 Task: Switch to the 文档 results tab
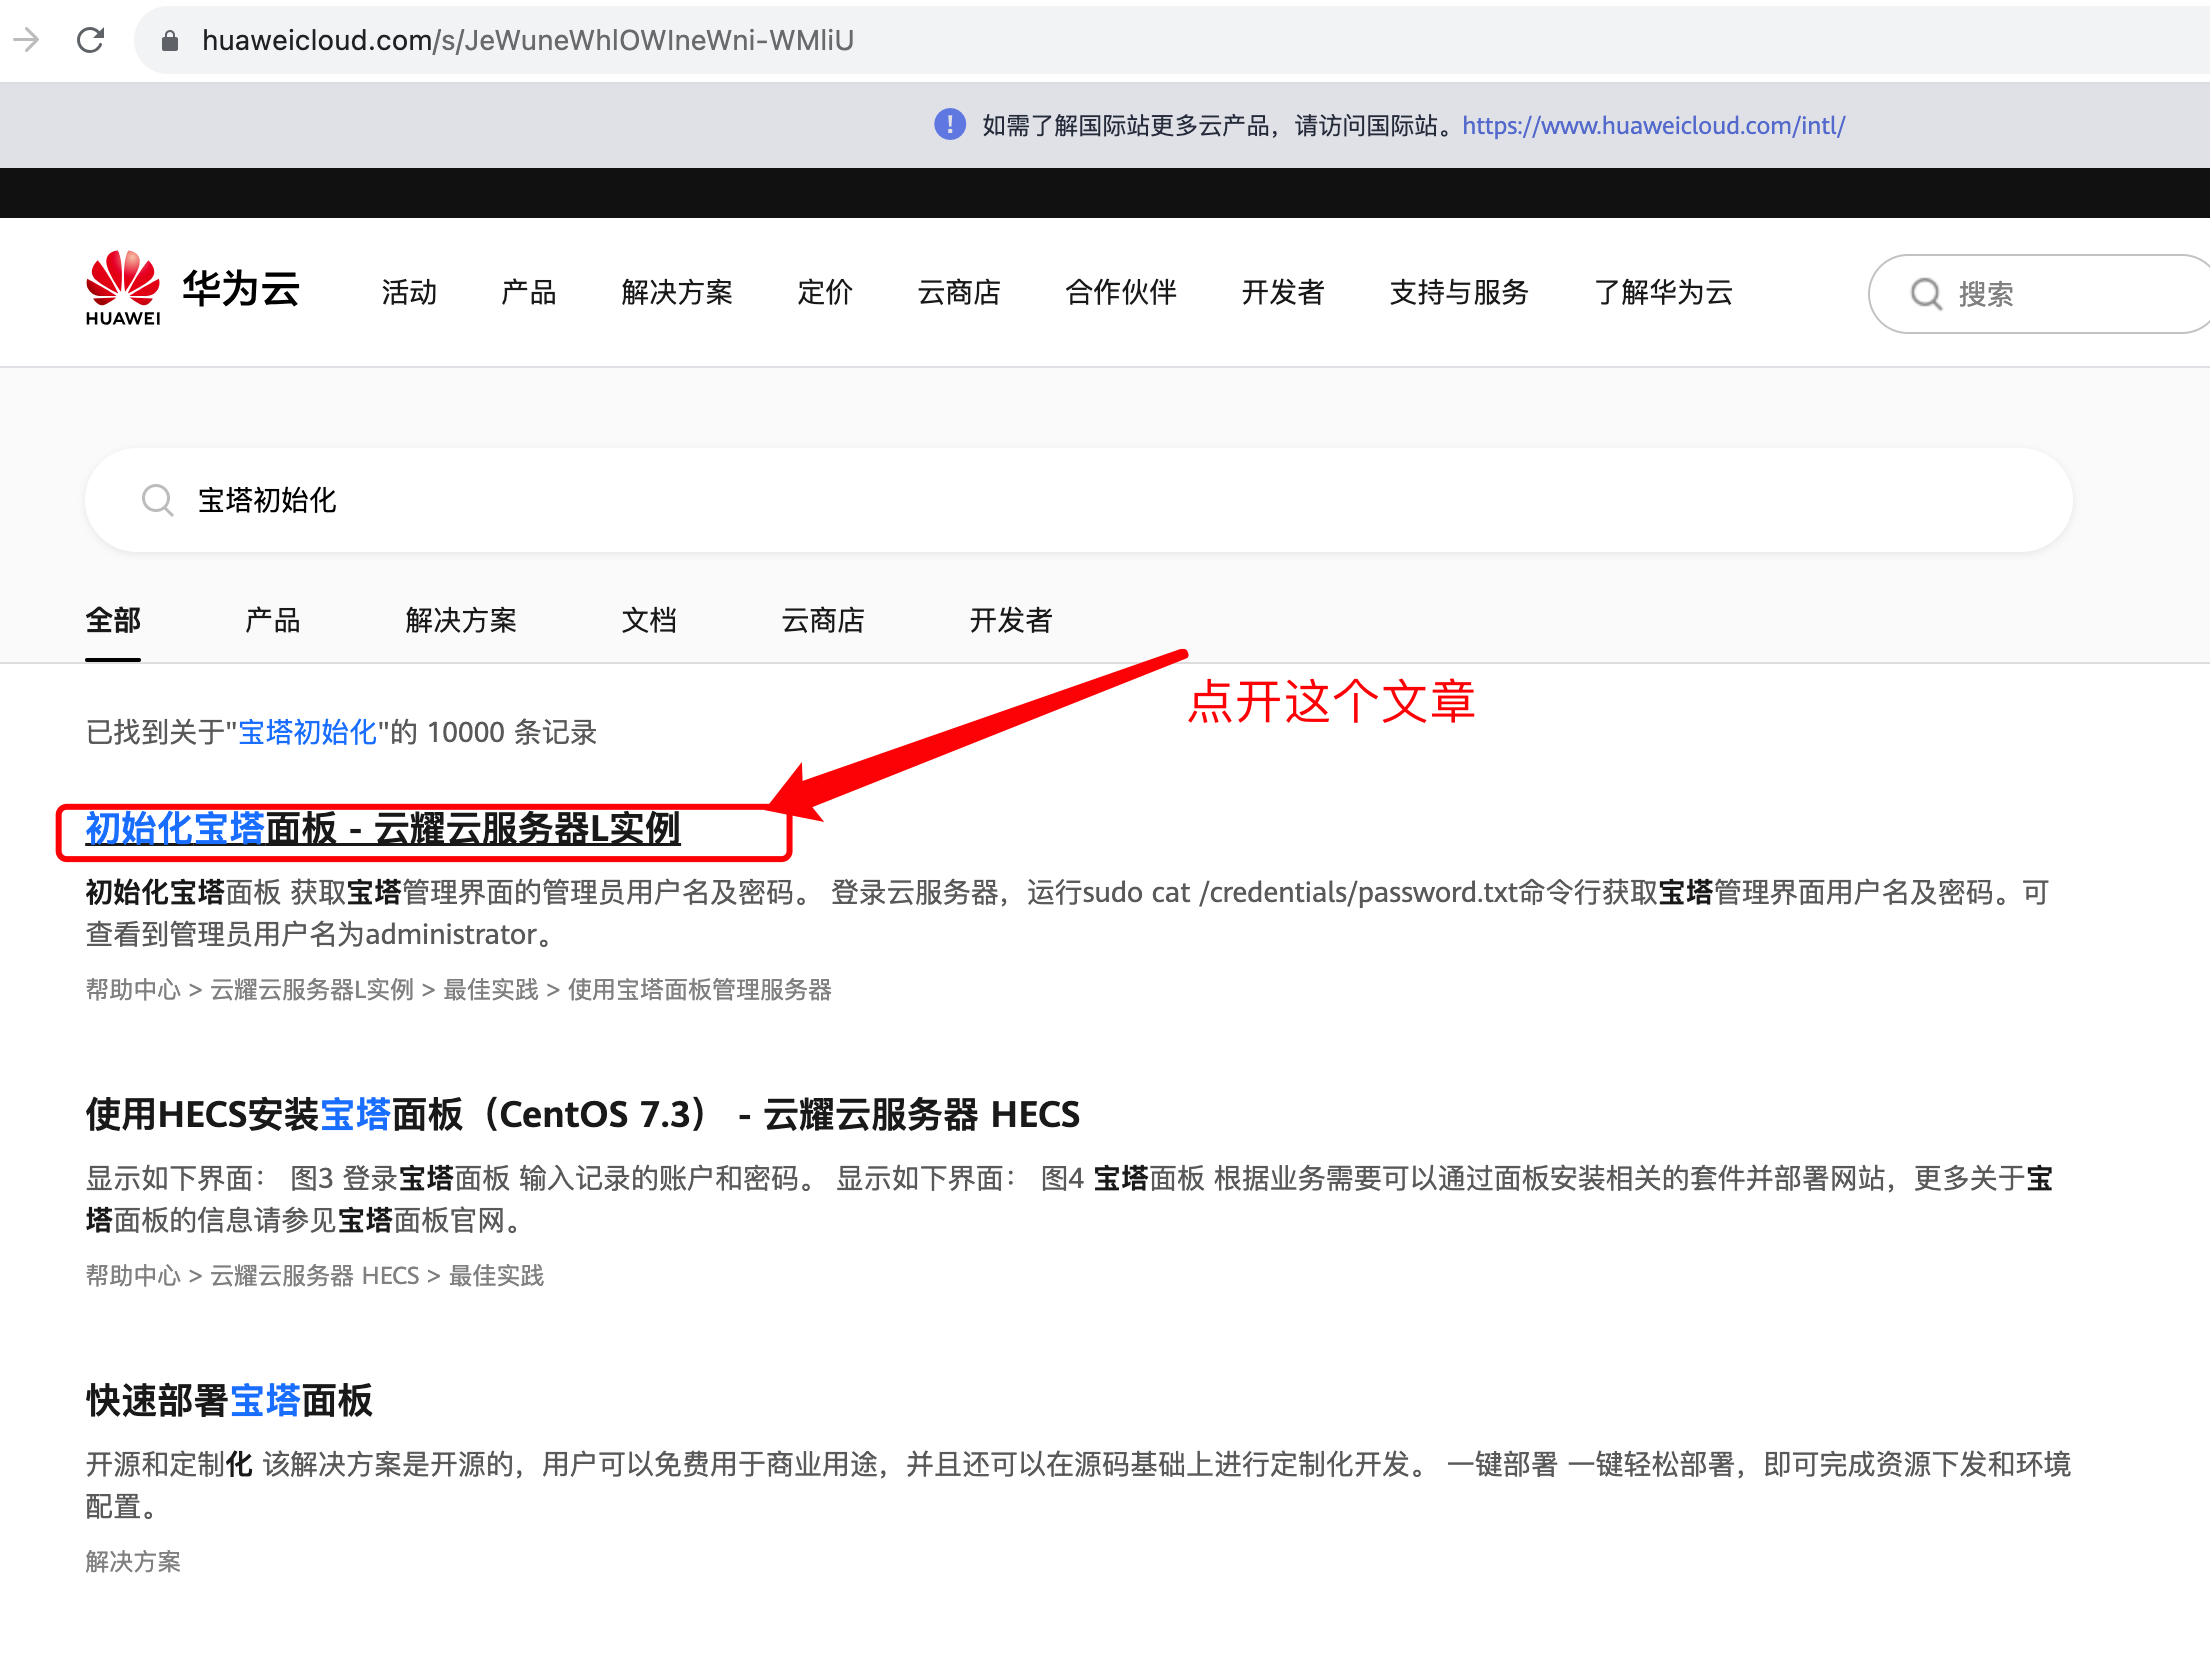click(649, 620)
